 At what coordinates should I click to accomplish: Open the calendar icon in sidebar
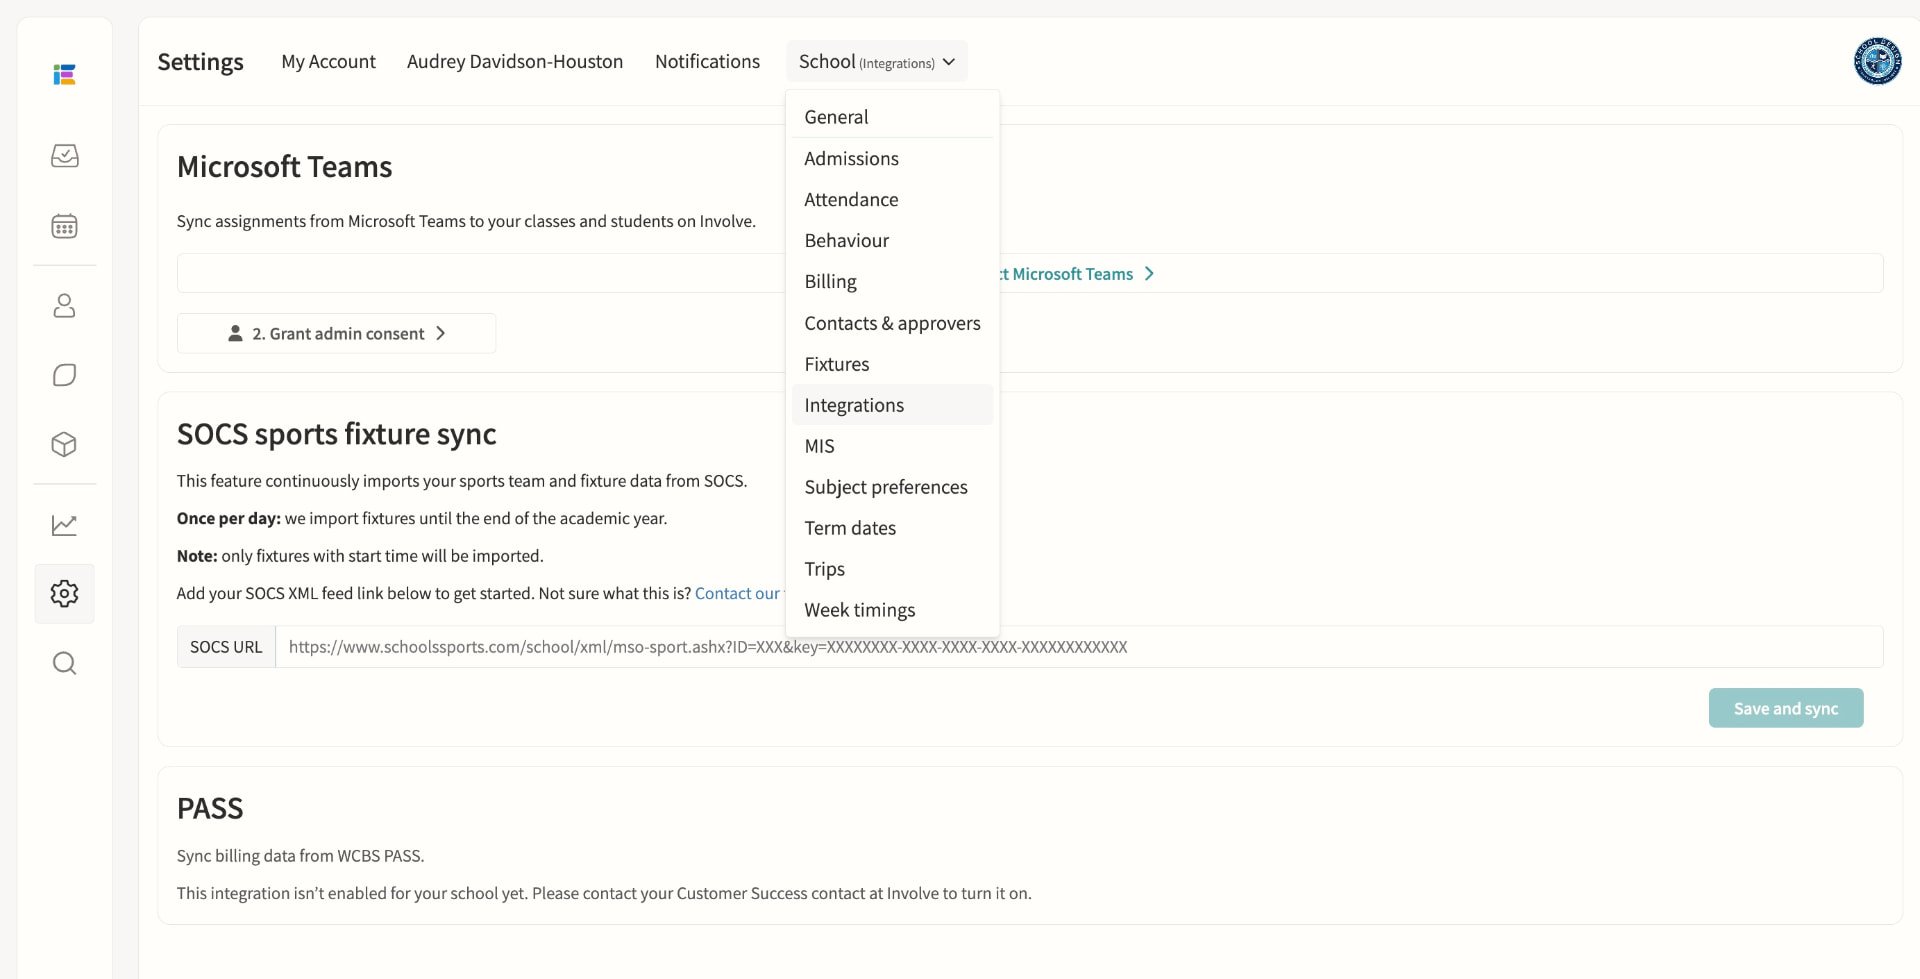click(x=64, y=226)
